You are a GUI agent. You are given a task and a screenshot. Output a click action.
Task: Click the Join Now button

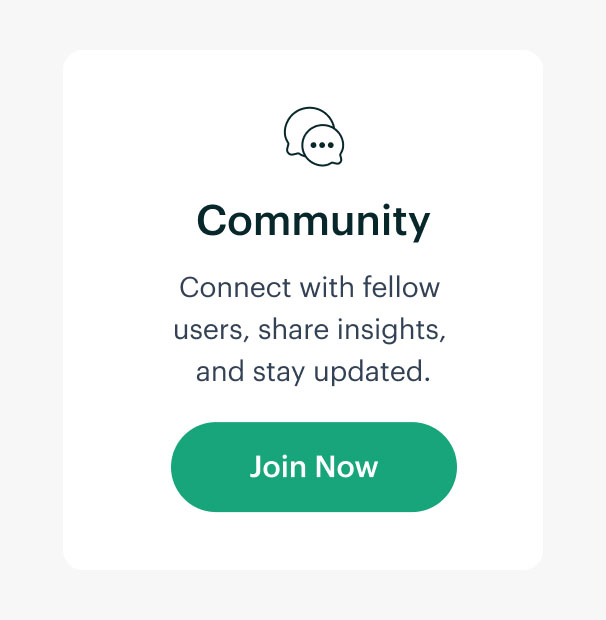pos(314,467)
